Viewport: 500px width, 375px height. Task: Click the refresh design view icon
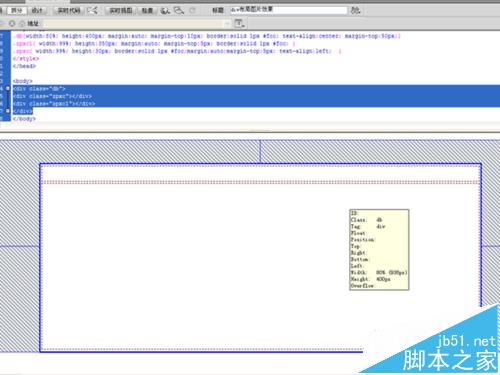192,11
